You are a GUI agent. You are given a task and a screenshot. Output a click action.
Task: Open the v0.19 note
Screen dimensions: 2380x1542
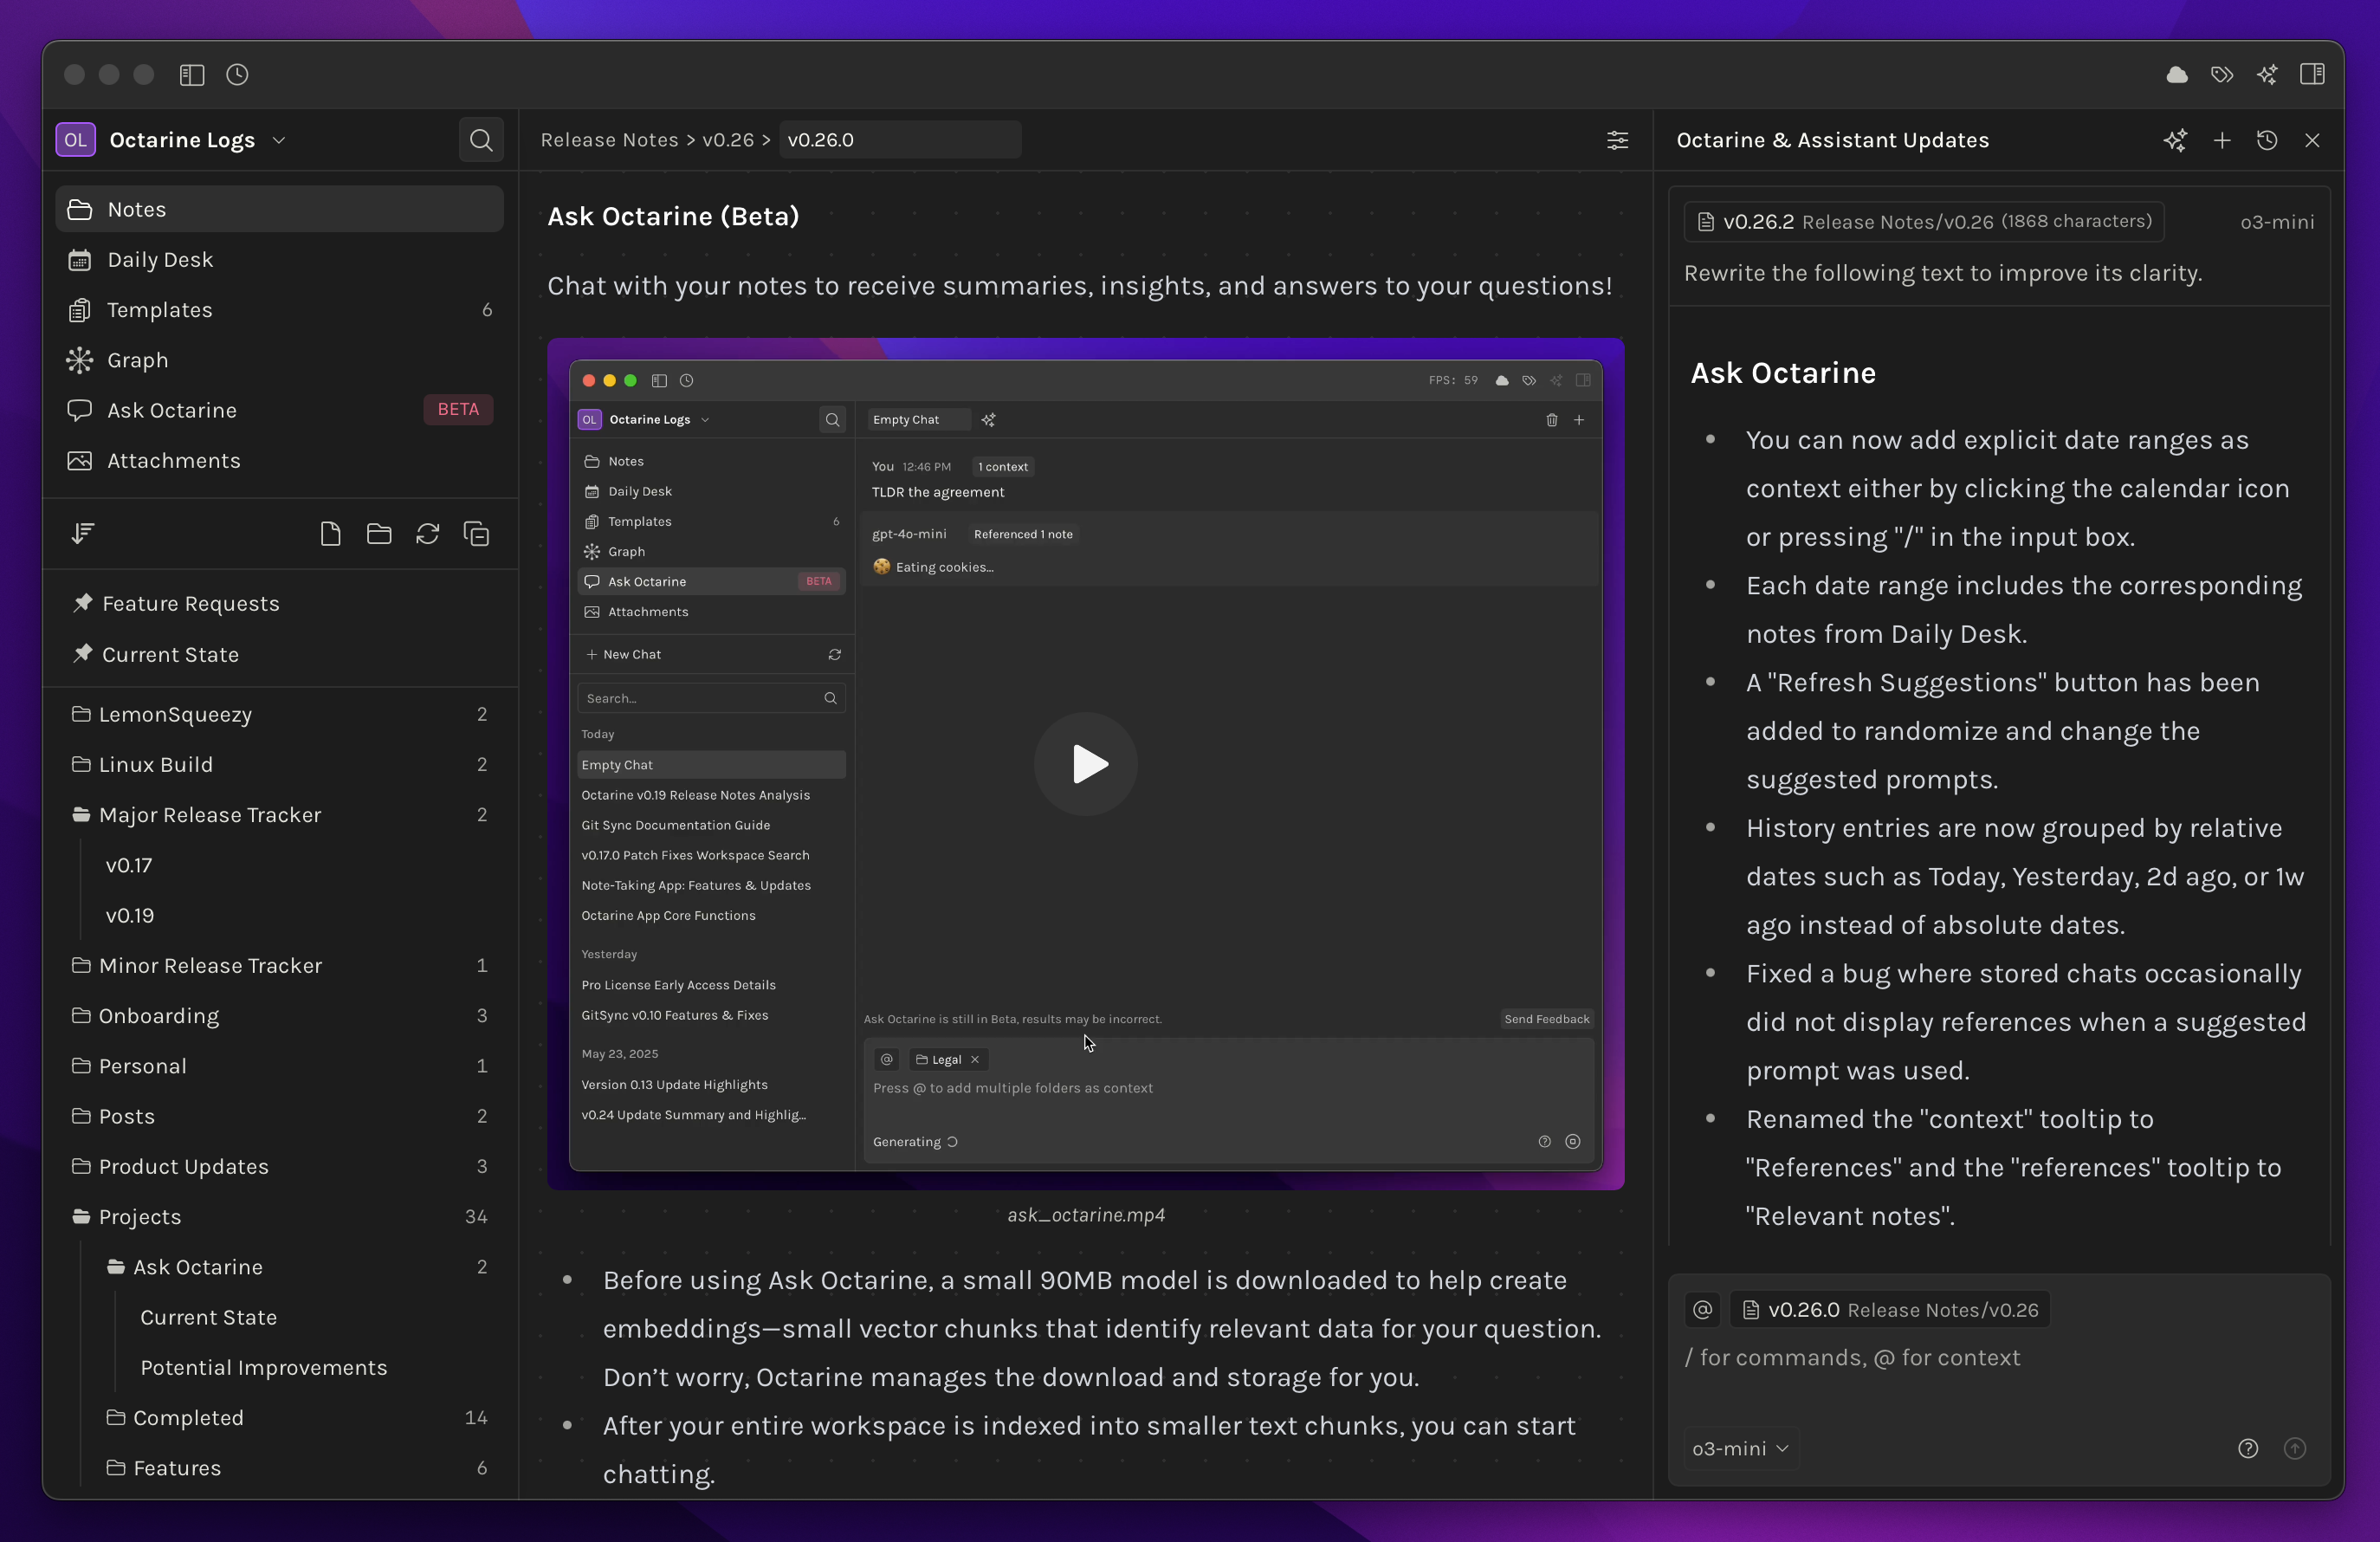point(130,916)
